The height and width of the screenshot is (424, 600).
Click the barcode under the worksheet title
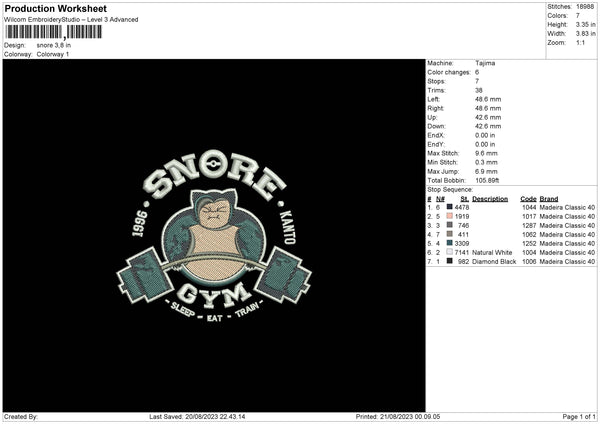tap(54, 32)
